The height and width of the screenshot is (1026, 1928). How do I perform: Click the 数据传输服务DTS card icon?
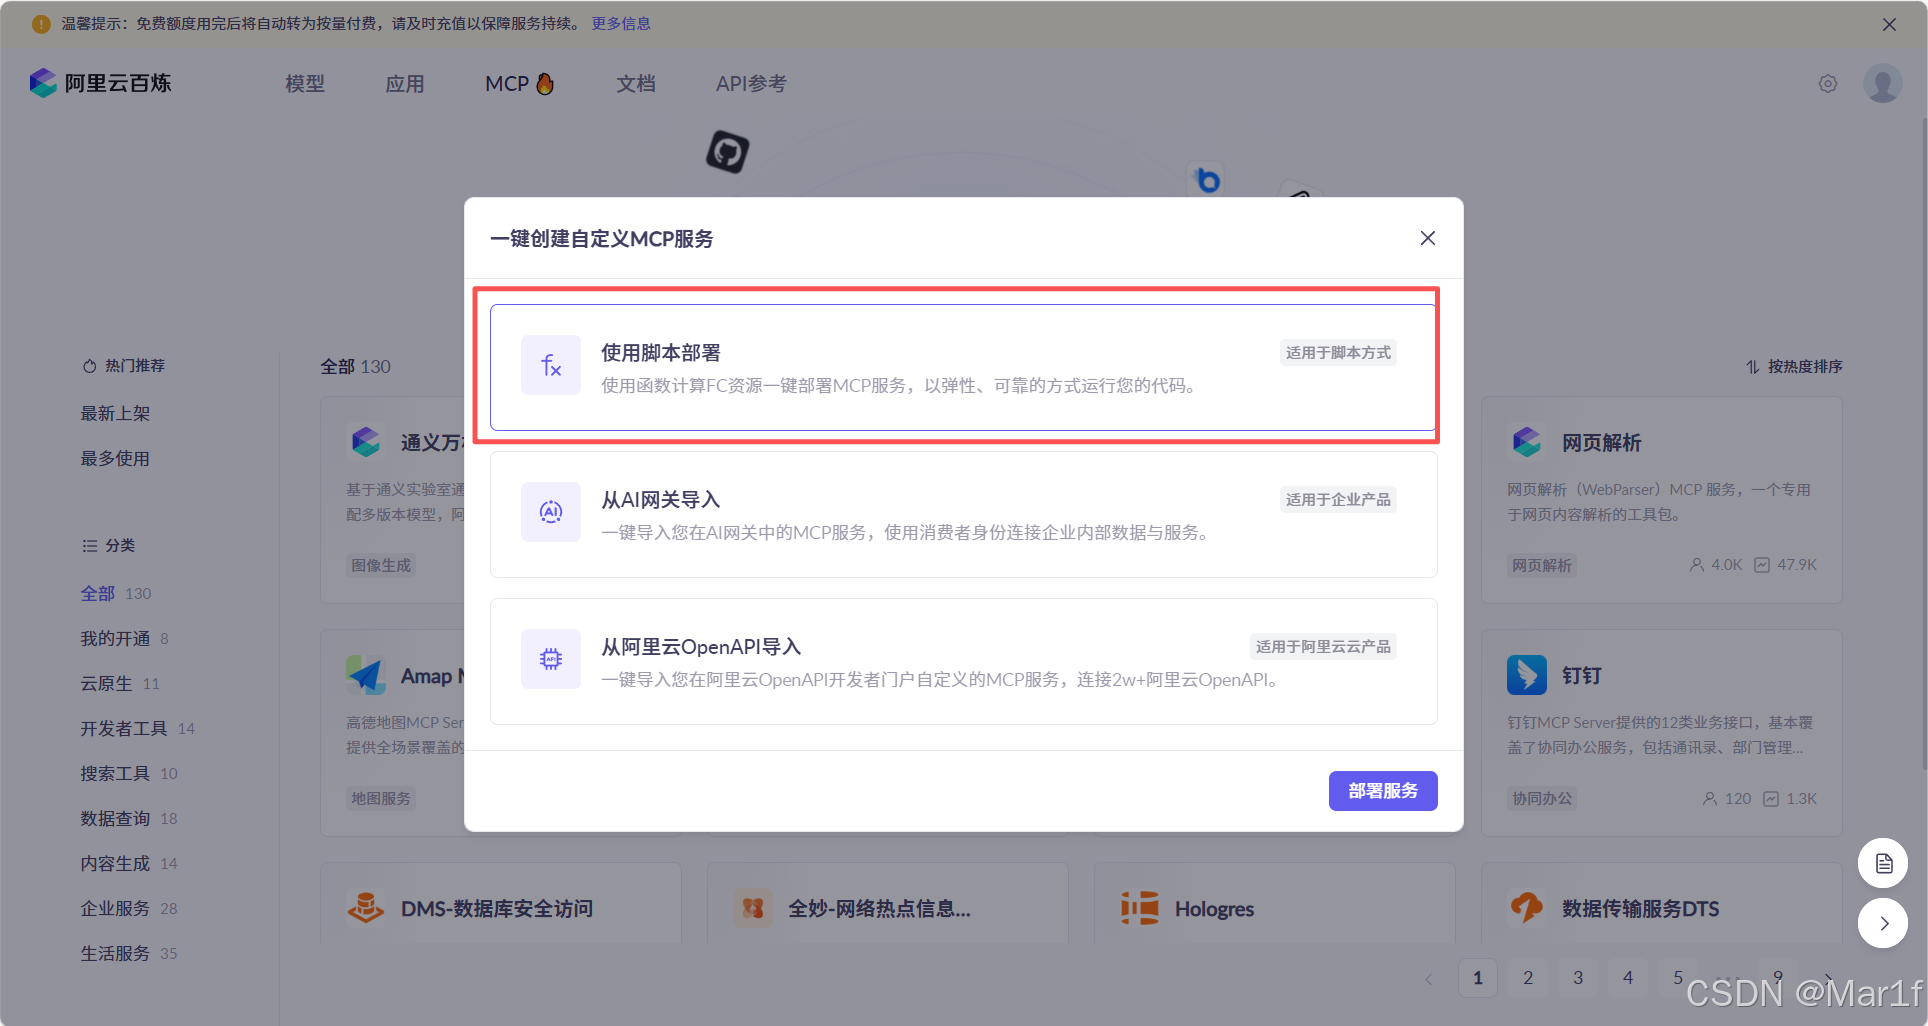(x=1527, y=908)
